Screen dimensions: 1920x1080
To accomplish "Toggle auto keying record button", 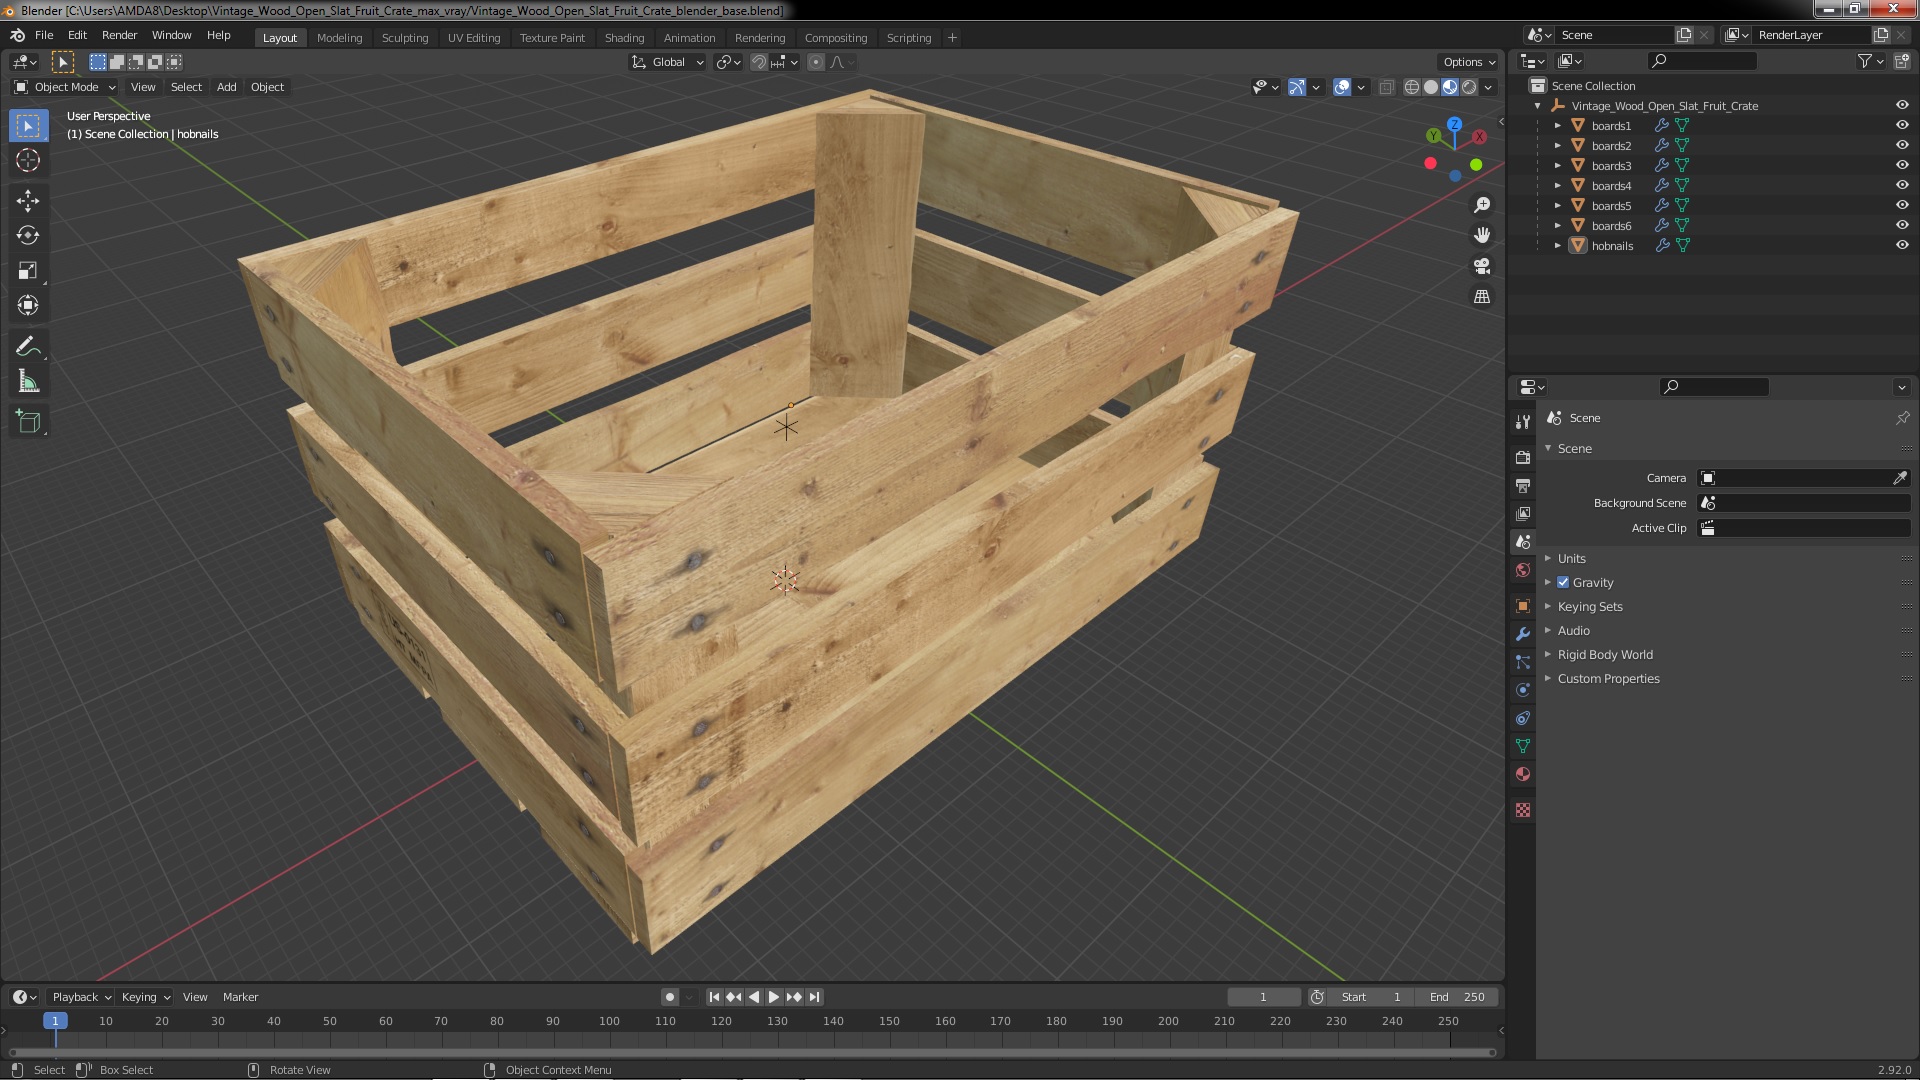I will [670, 997].
